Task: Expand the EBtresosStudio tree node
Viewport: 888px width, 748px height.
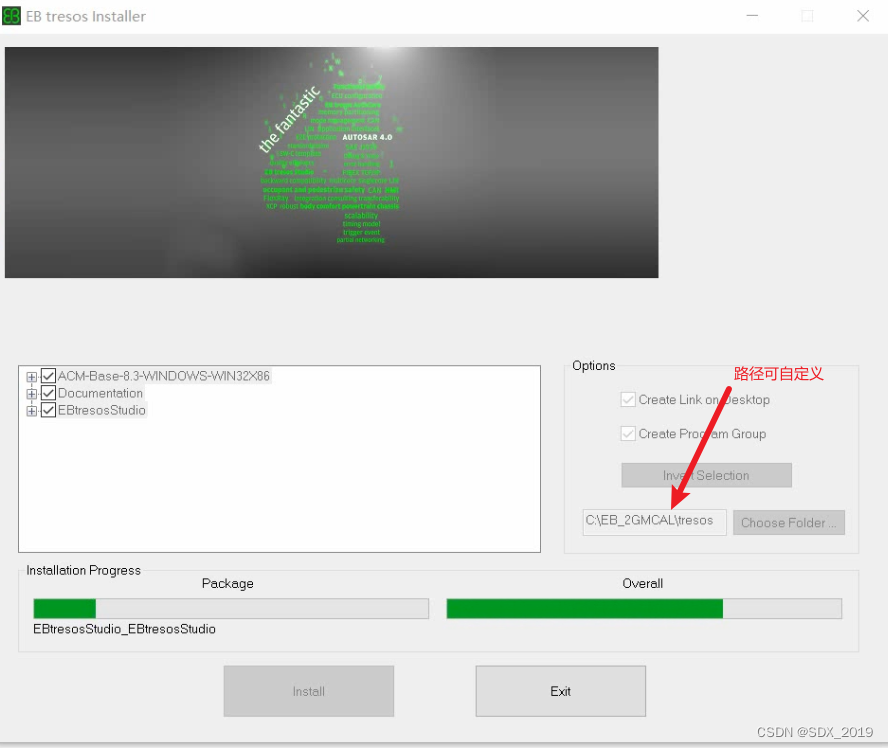Action: [x=32, y=411]
